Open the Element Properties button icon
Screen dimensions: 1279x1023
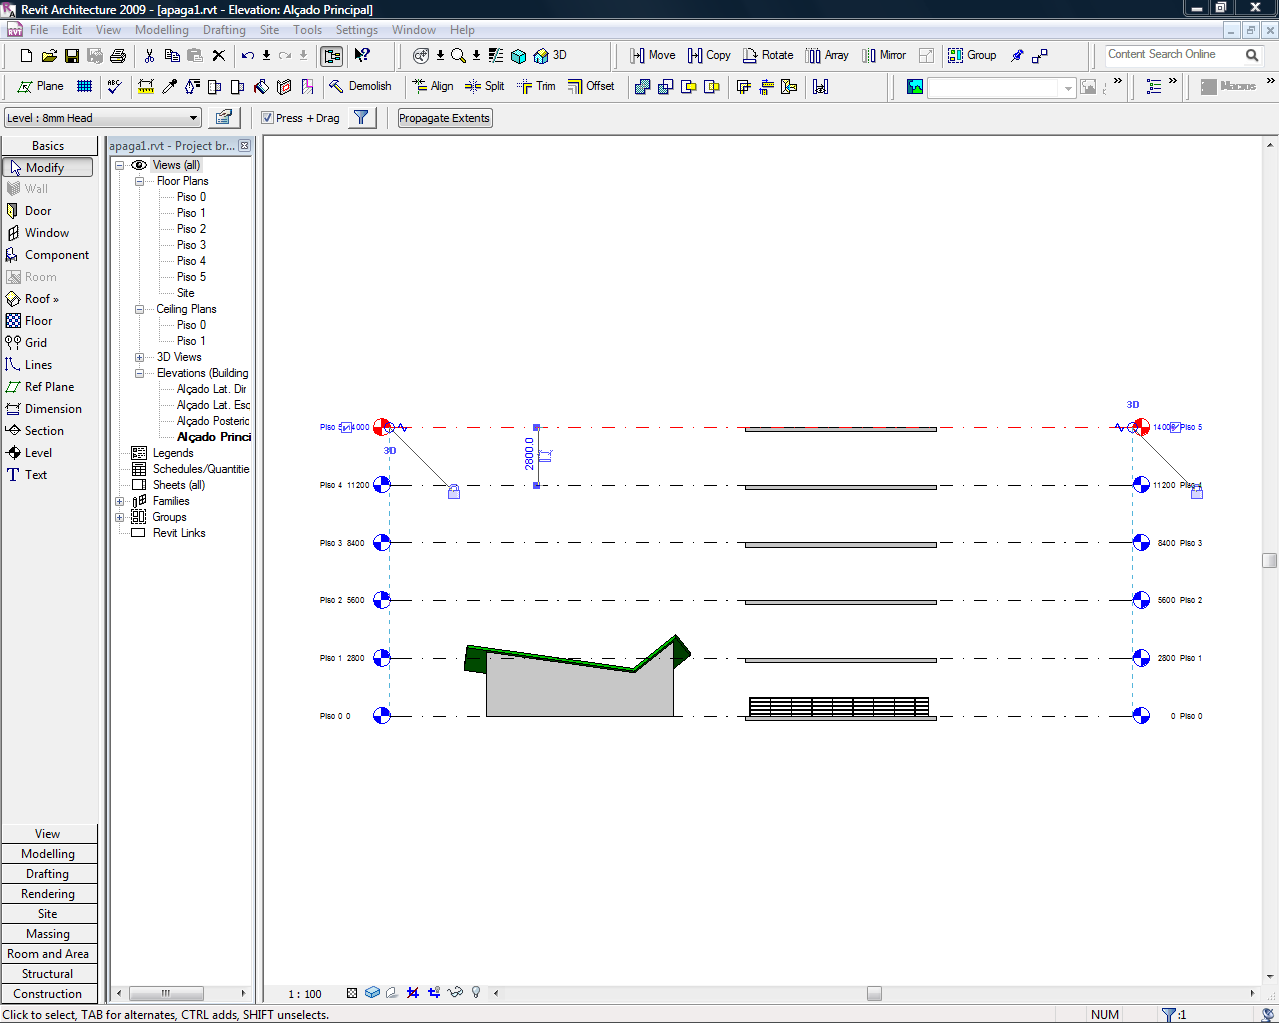[224, 118]
